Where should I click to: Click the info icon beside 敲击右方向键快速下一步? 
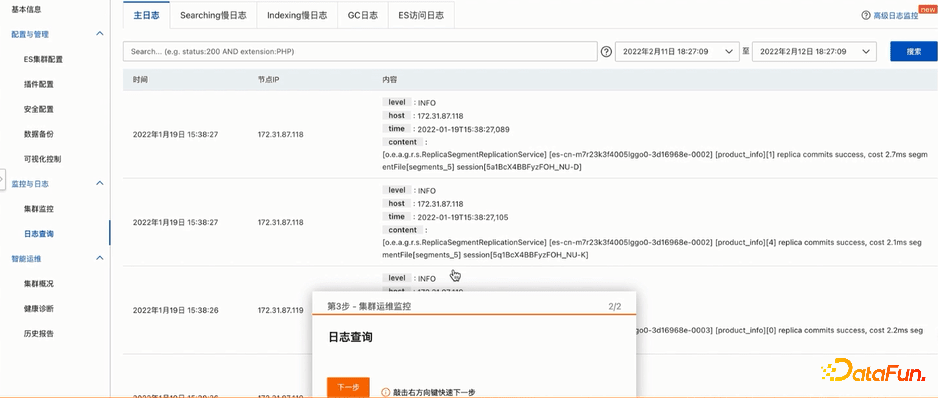pos(385,393)
